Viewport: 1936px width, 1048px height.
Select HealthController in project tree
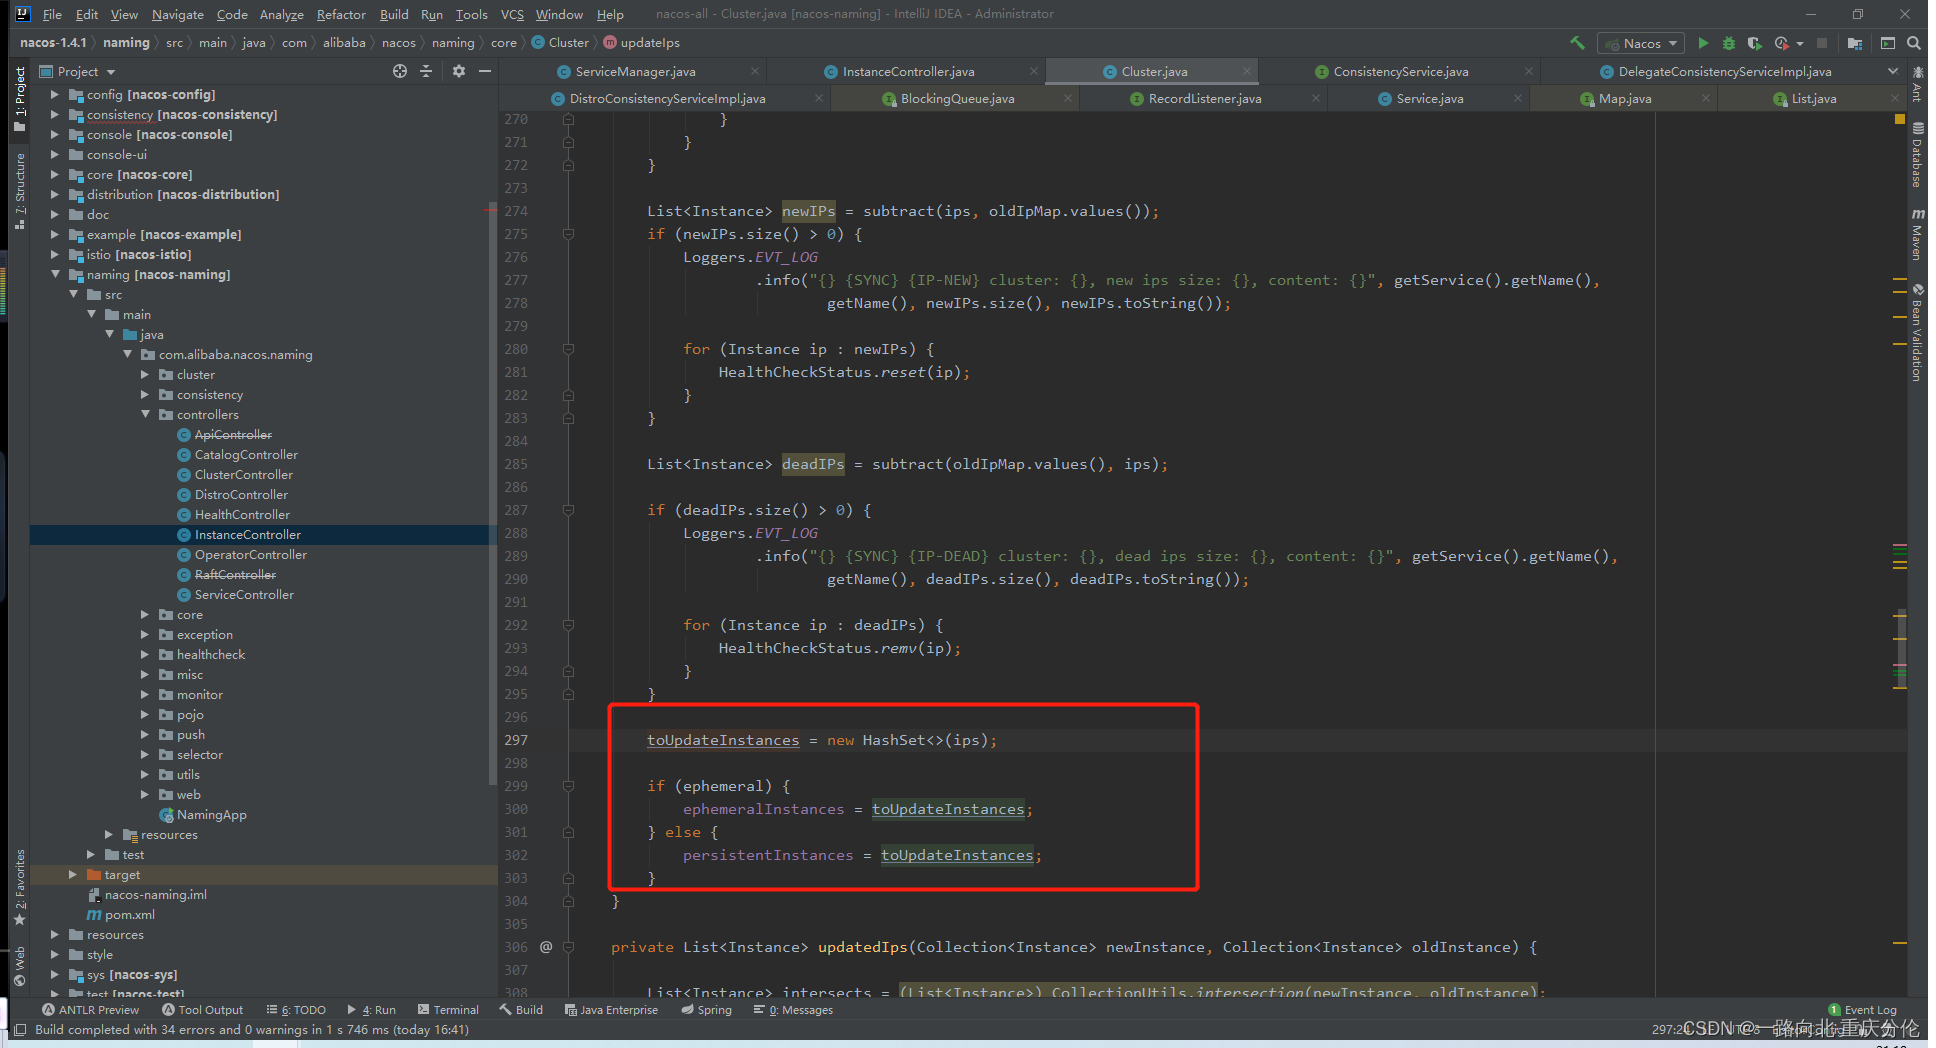242,514
